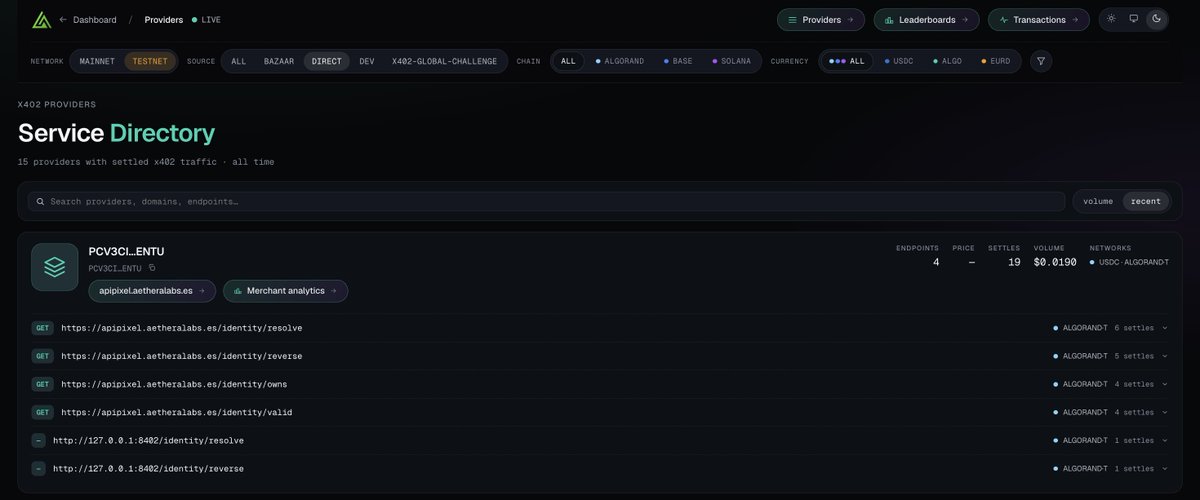Expand the identity/valid endpoint row chevron

click(x=1164, y=412)
